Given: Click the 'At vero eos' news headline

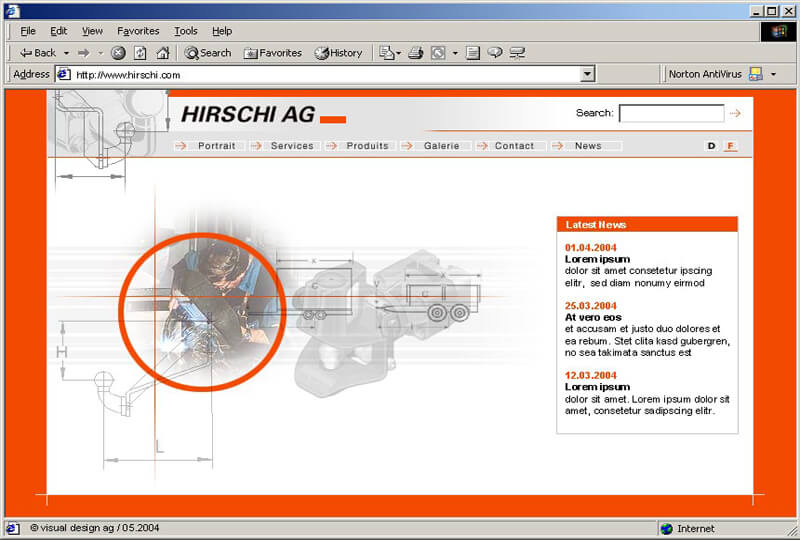Looking at the screenshot, I should (593, 317).
